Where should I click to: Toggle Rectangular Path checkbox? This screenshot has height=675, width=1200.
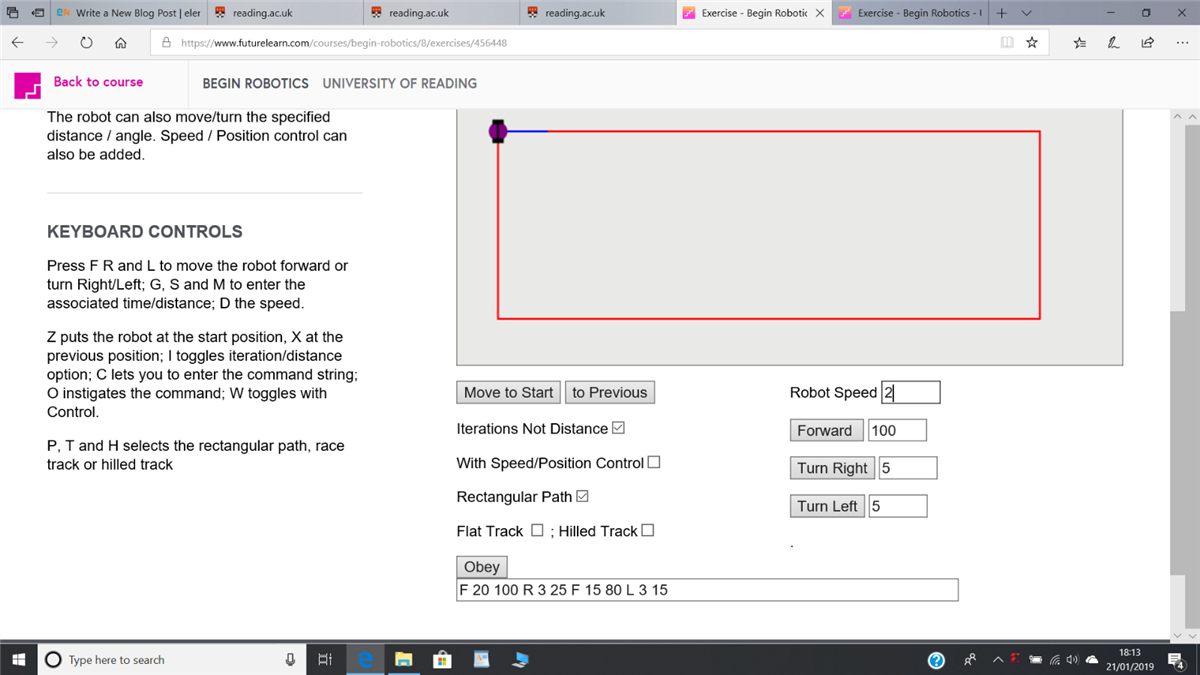tap(583, 496)
